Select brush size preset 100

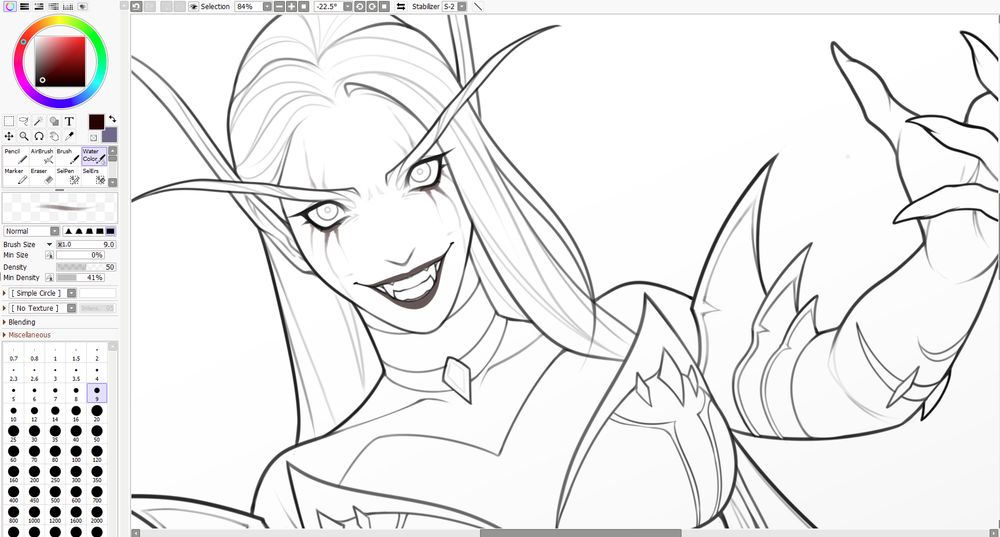click(x=76, y=454)
